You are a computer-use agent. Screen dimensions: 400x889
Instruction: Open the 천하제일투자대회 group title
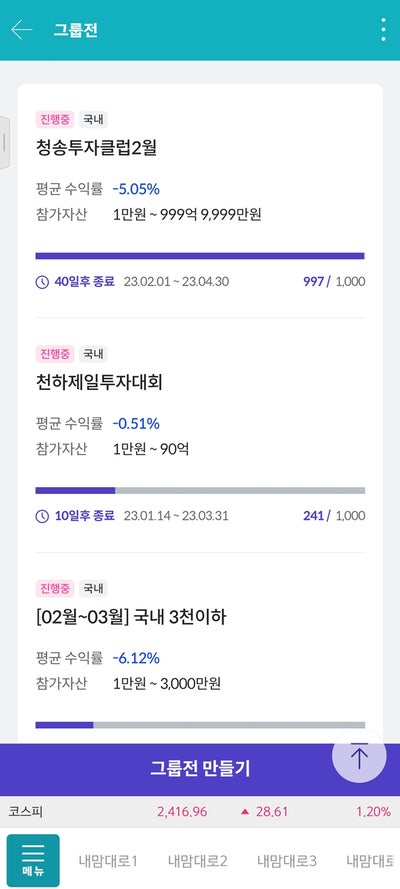click(99, 383)
